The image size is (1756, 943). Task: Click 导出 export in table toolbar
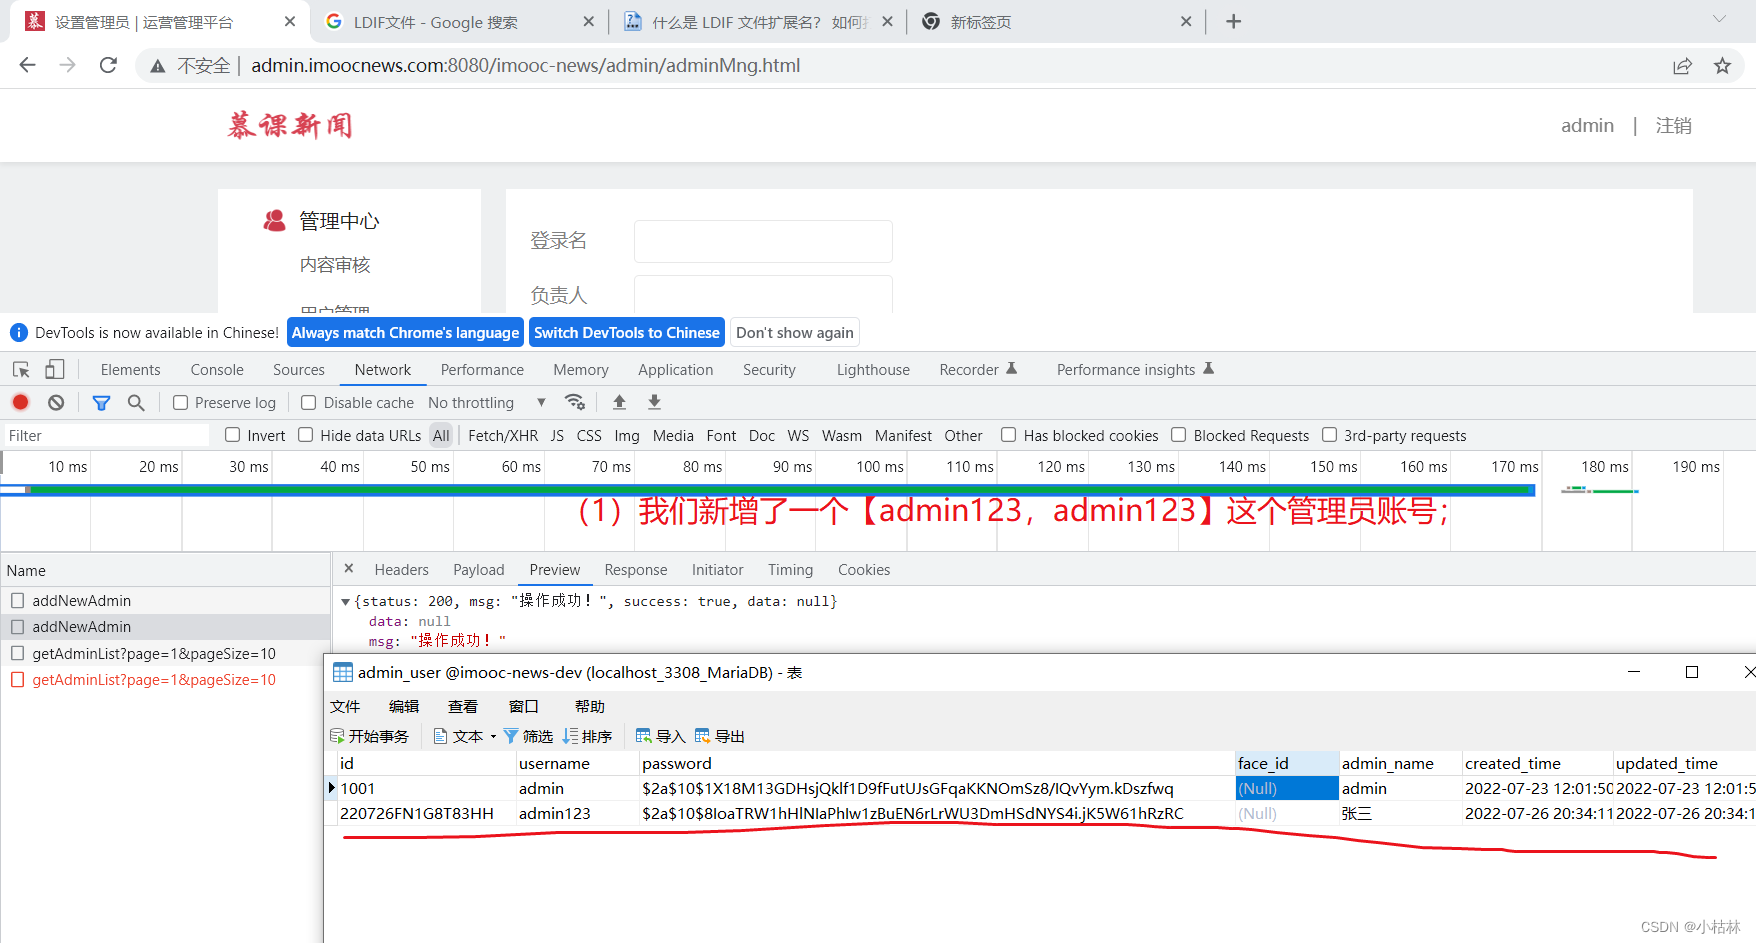[x=720, y=736]
